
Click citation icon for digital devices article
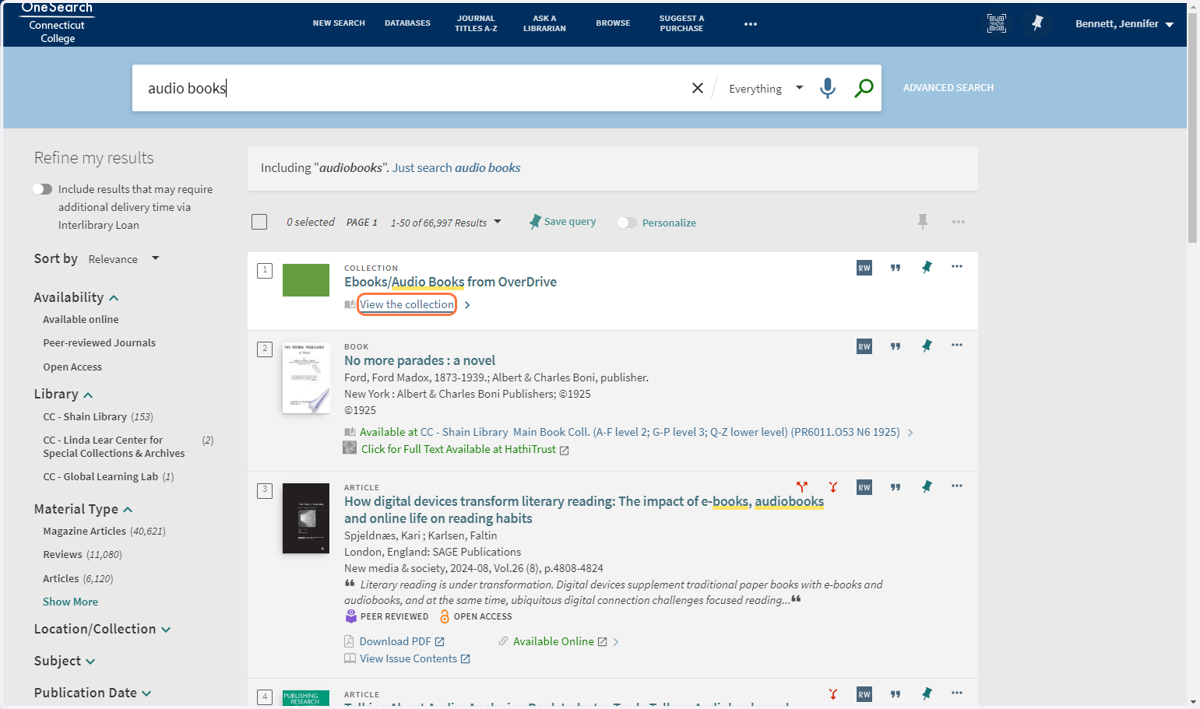896,488
